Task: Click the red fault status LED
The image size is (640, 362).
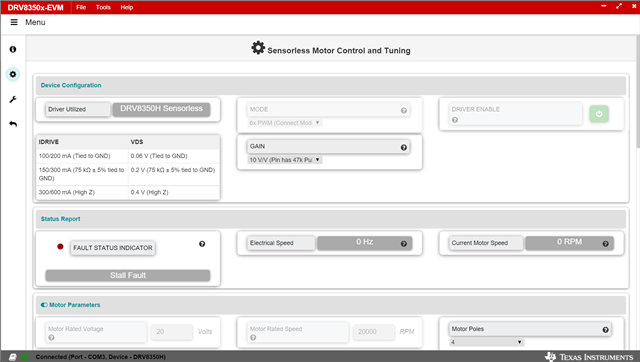Action: (x=60, y=247)
